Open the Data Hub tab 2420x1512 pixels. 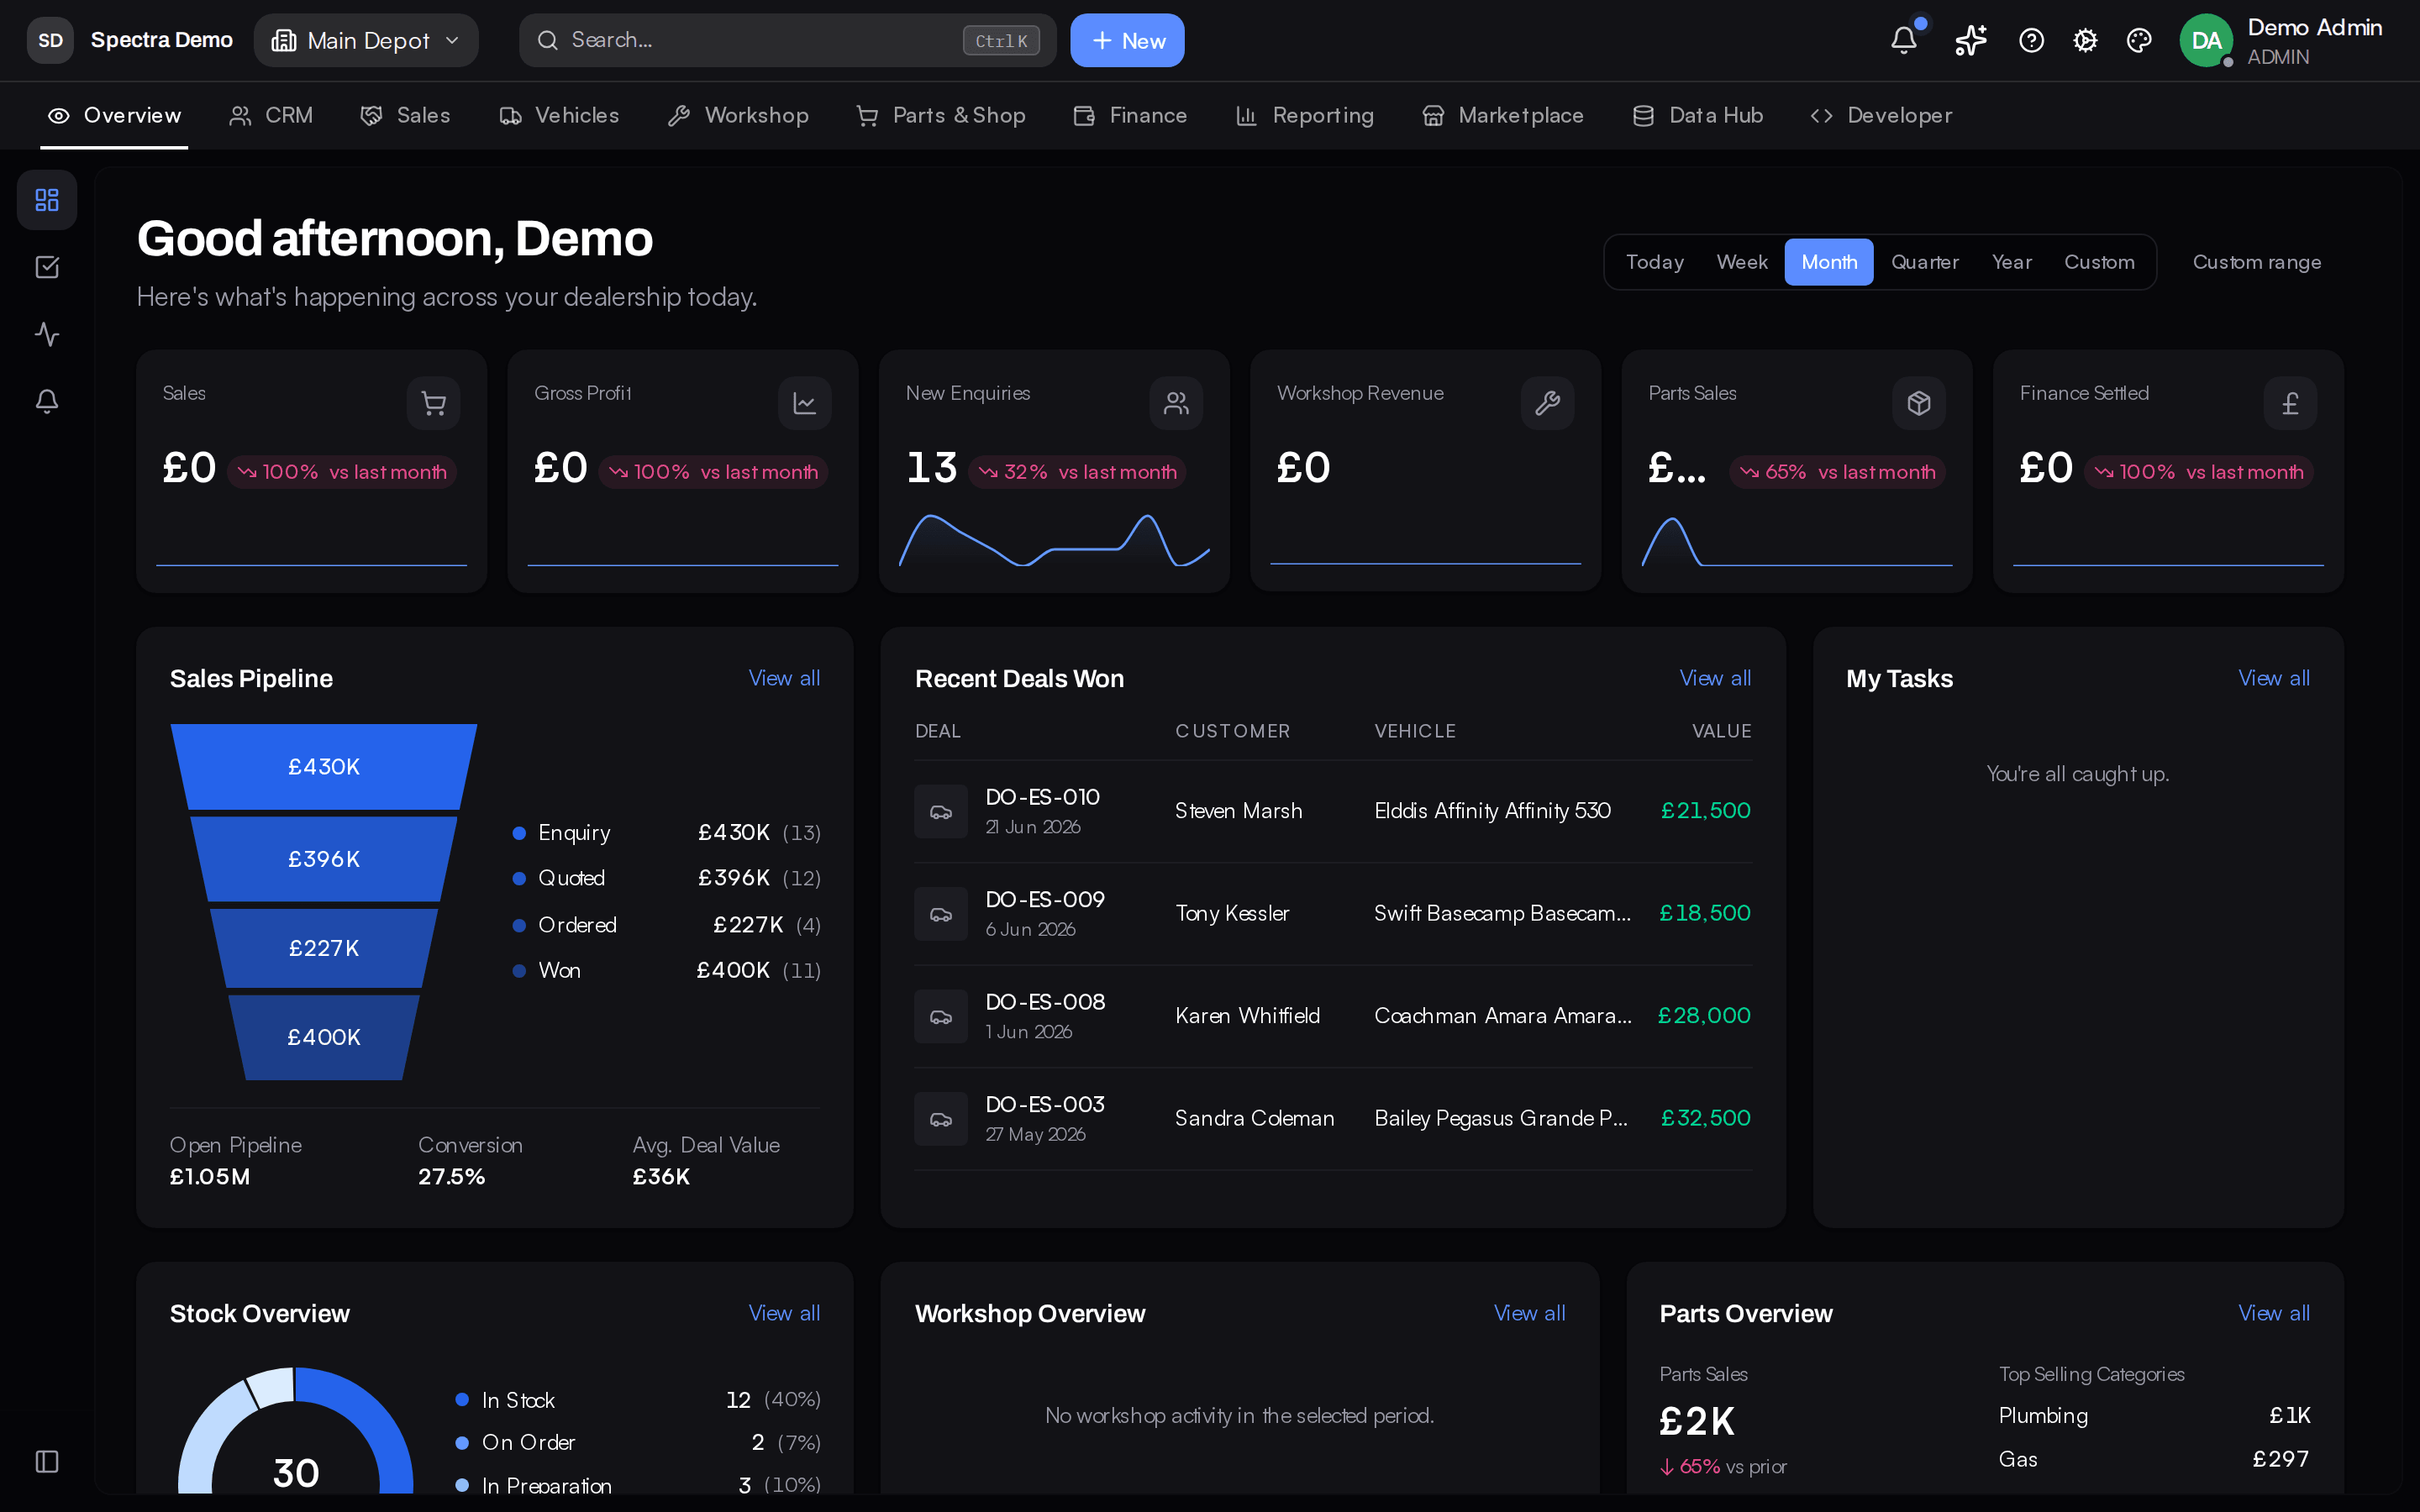(1697, 116)
